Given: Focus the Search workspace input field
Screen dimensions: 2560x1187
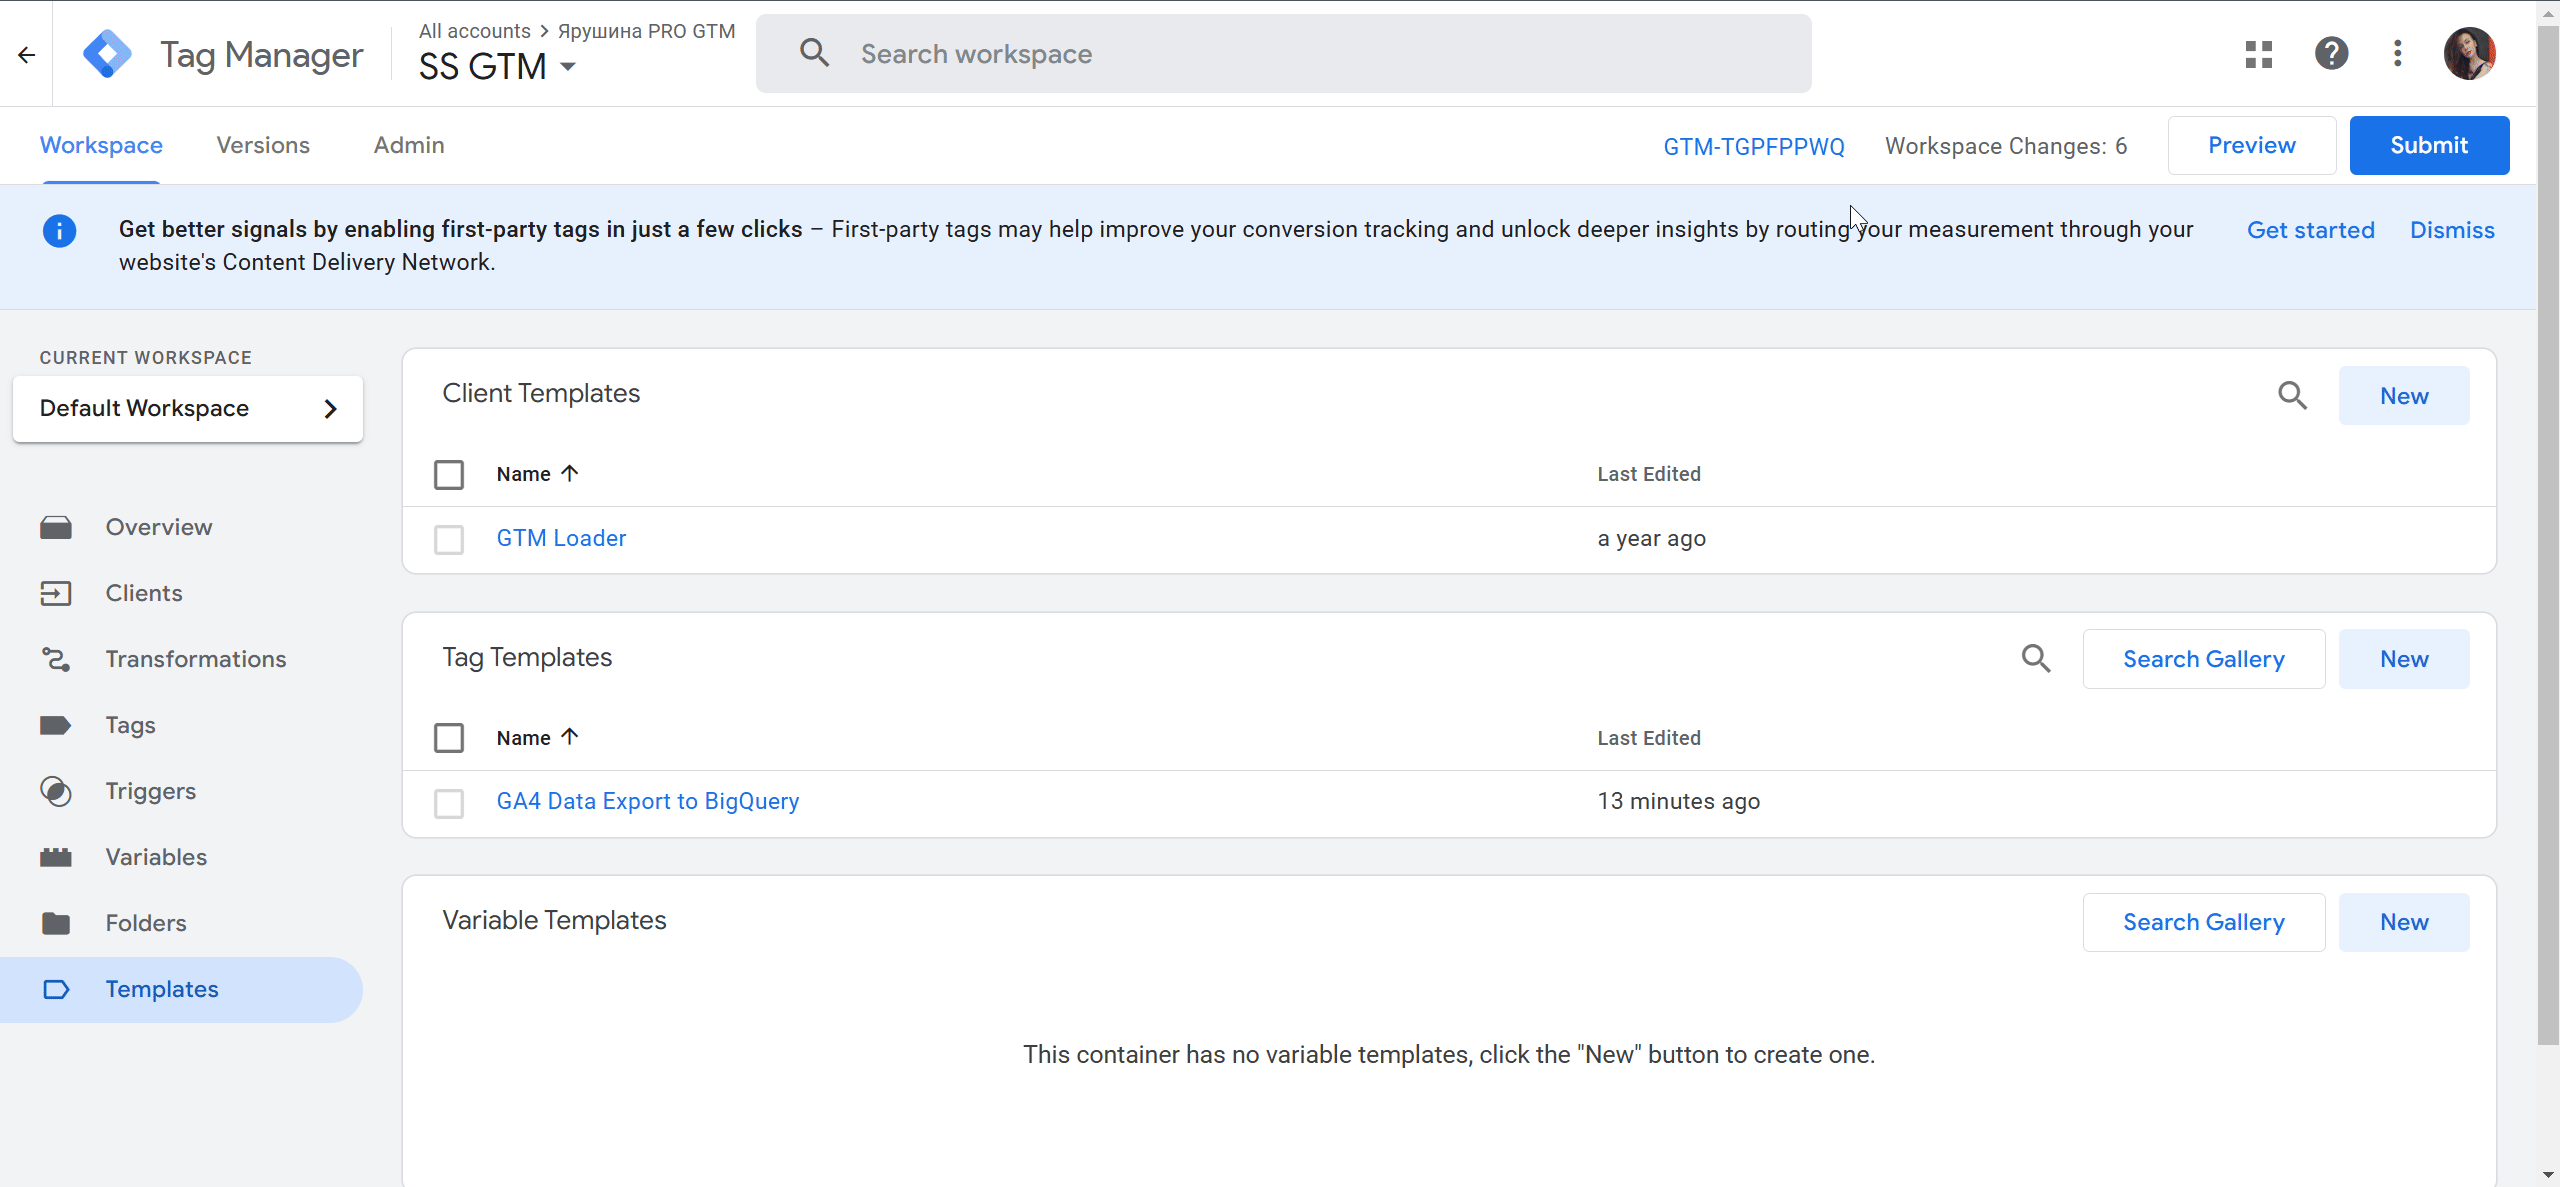Looking at the screenshot, I should point(1283,54).
